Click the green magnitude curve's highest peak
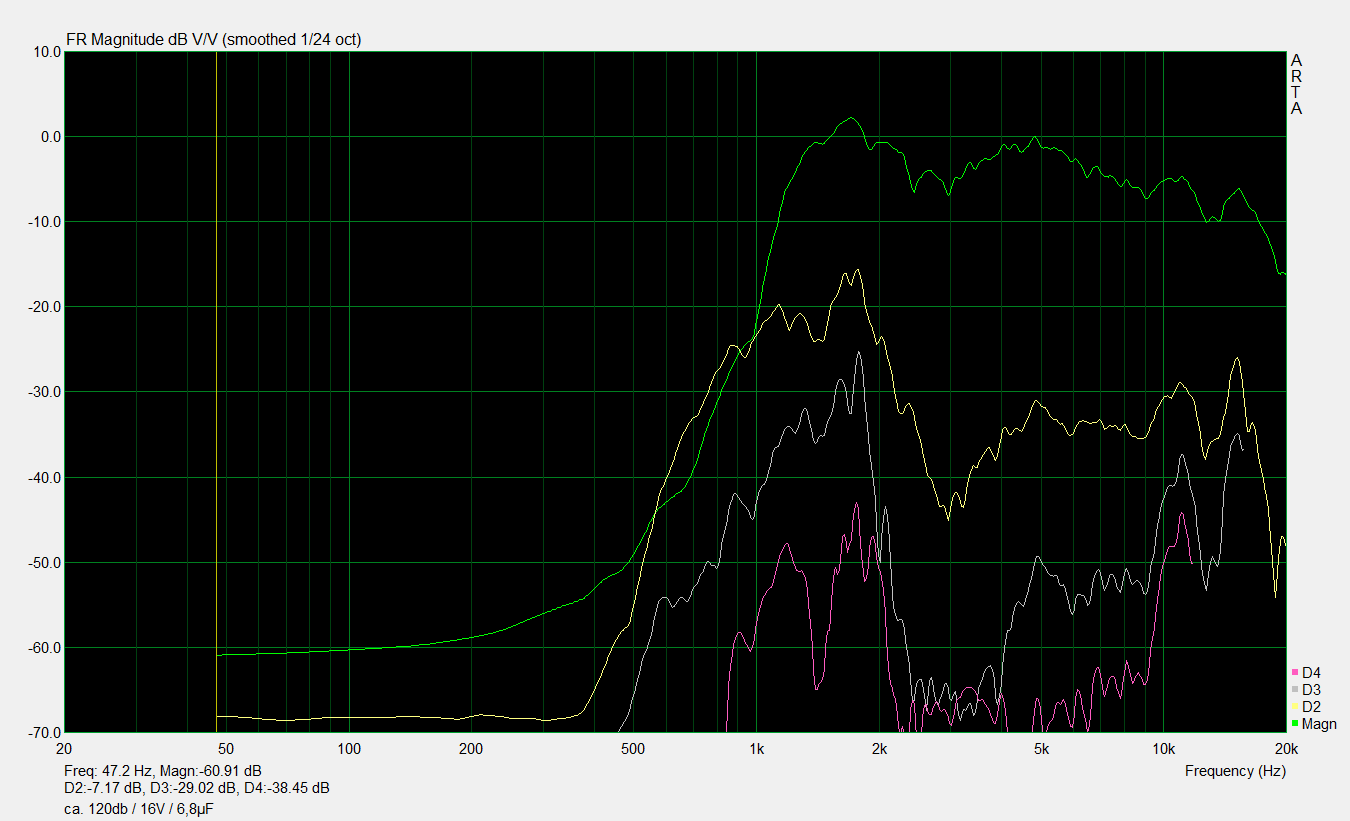The image size is (1350, 821). [x=851, y=118]
